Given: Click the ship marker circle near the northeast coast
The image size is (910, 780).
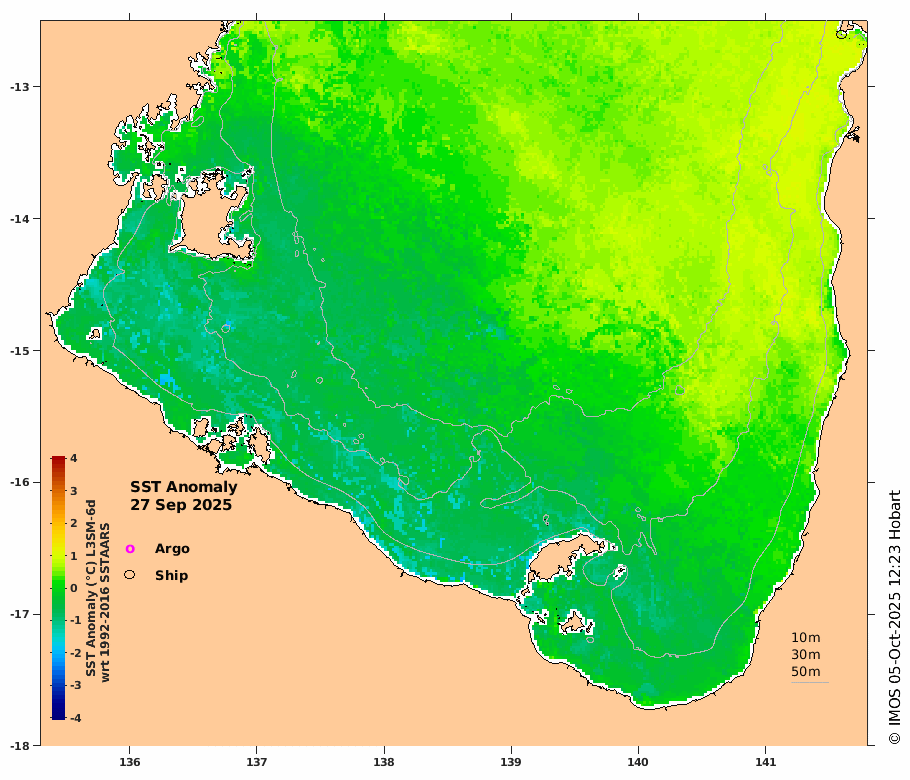Looking at the screenshot, I should pos(841,35).
